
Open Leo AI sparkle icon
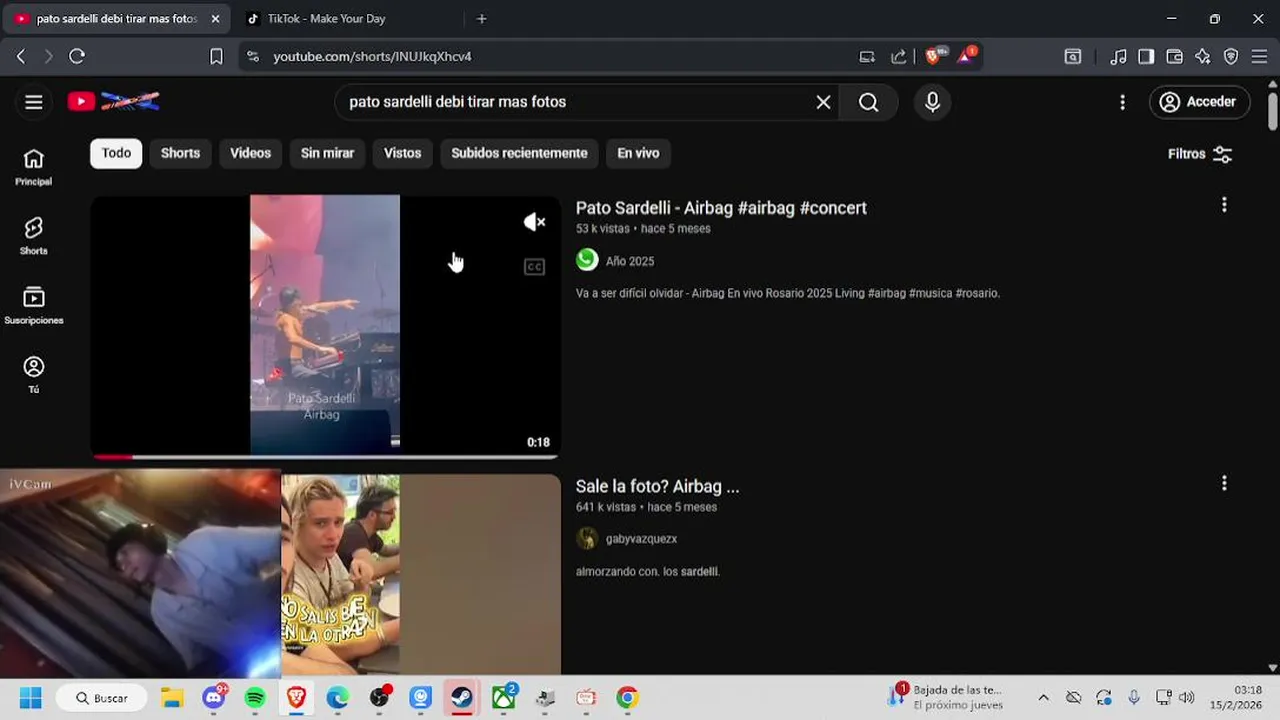[x=1203, y=57]
